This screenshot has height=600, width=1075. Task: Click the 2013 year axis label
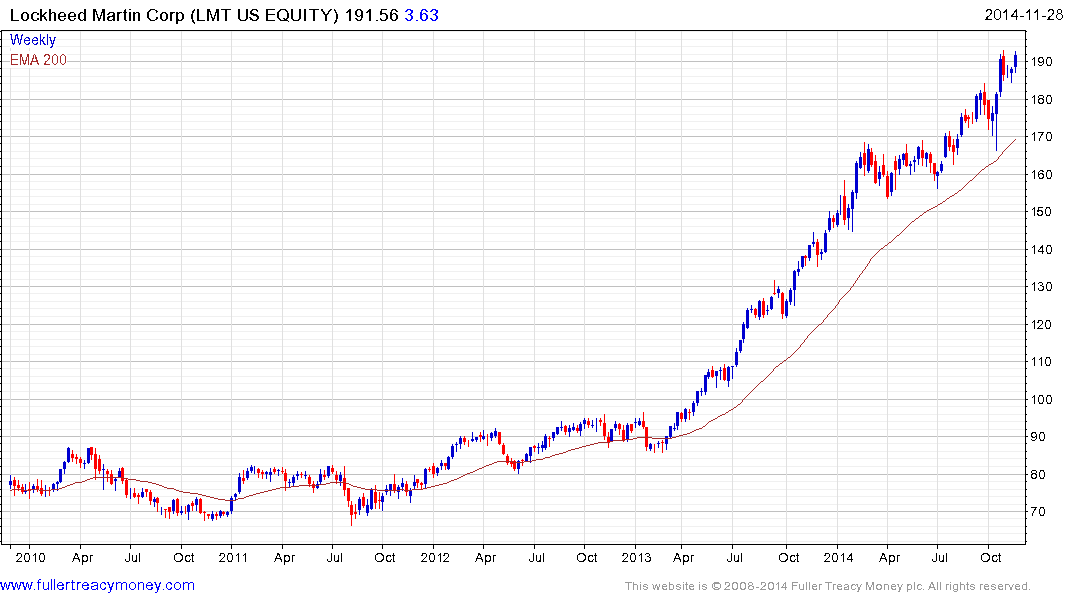coord(636,557)
